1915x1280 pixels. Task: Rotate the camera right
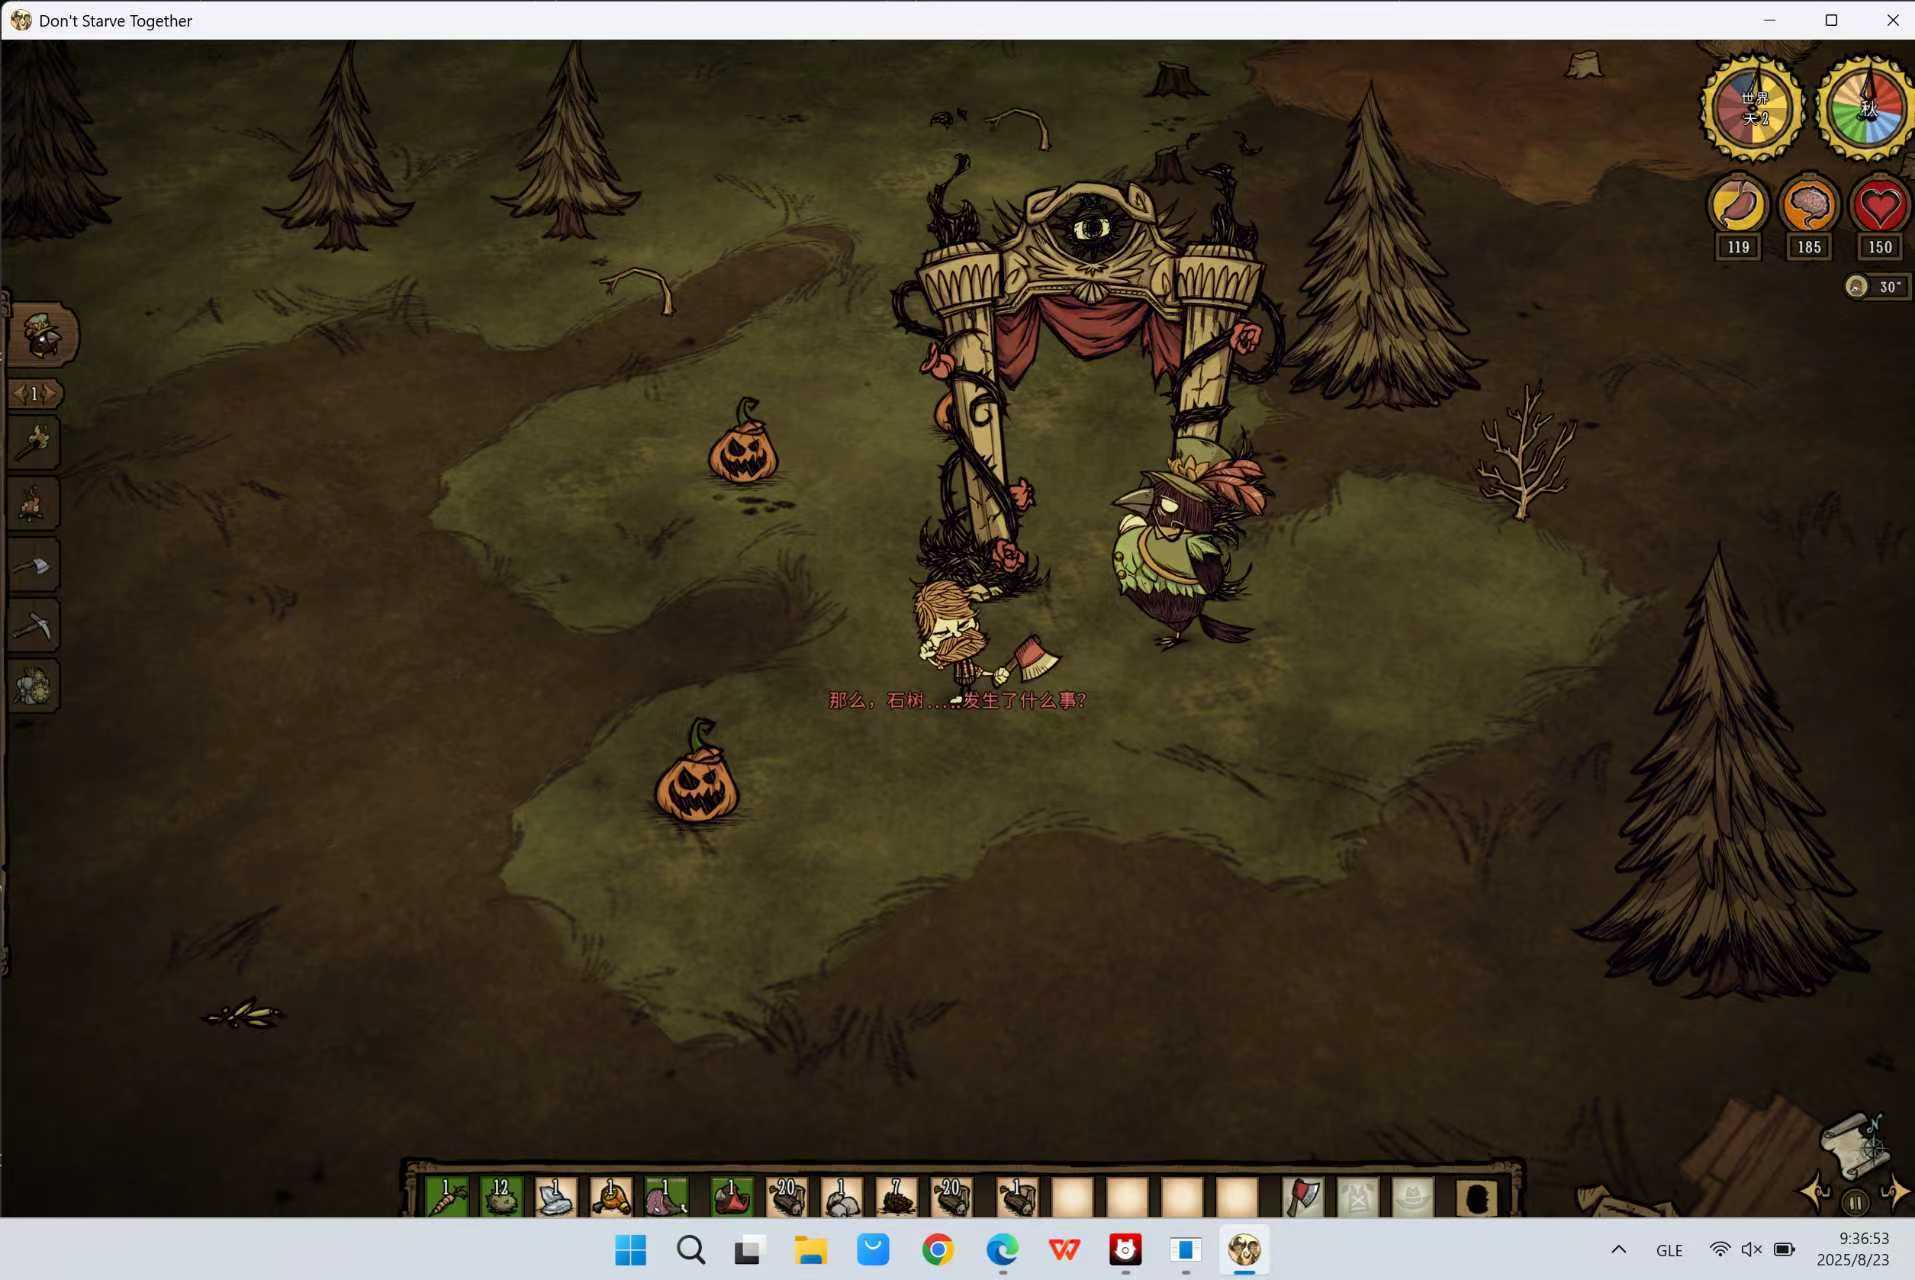[1894, 1192]
